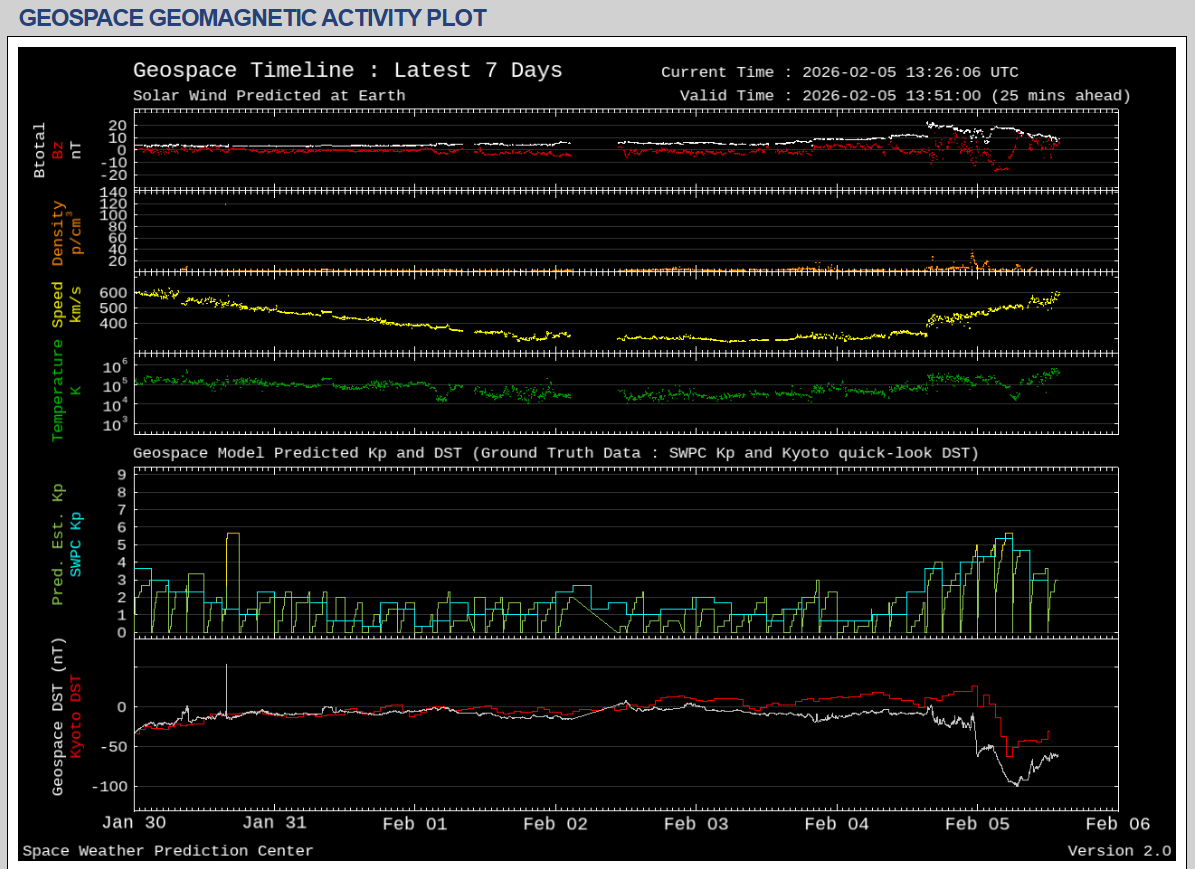This screenshot has height=869, width=1195.
Task: Click the Jan 30 date on time axis
Action: coord(134,824)
